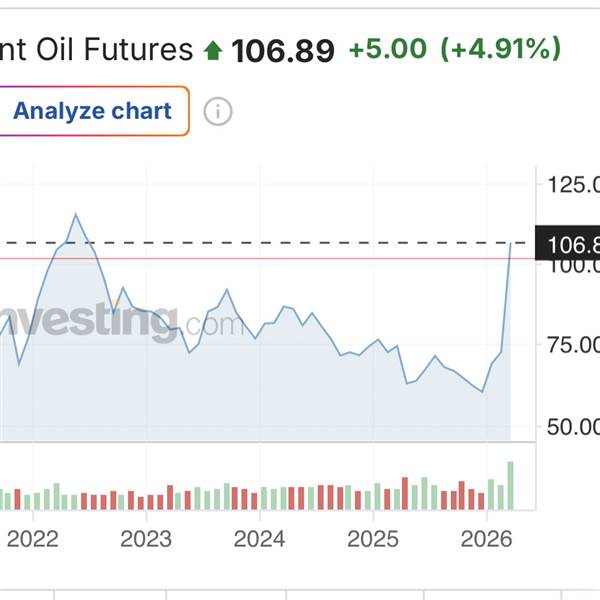
Task: Click the black current price label on axis
Action: click(569, 244)
